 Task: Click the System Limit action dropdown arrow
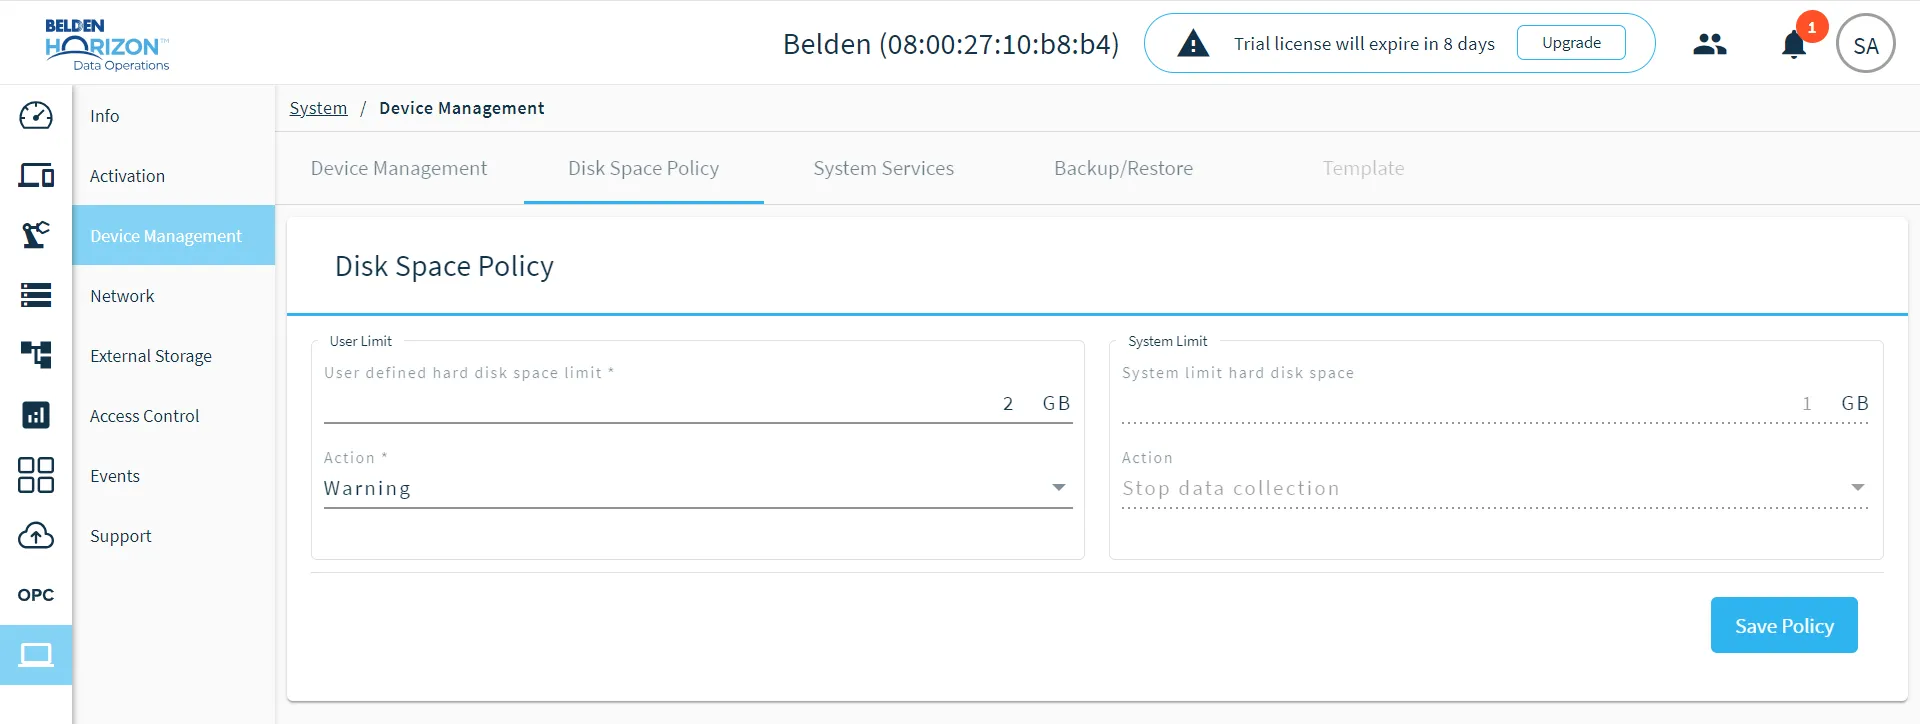[x=1857, y=488]
